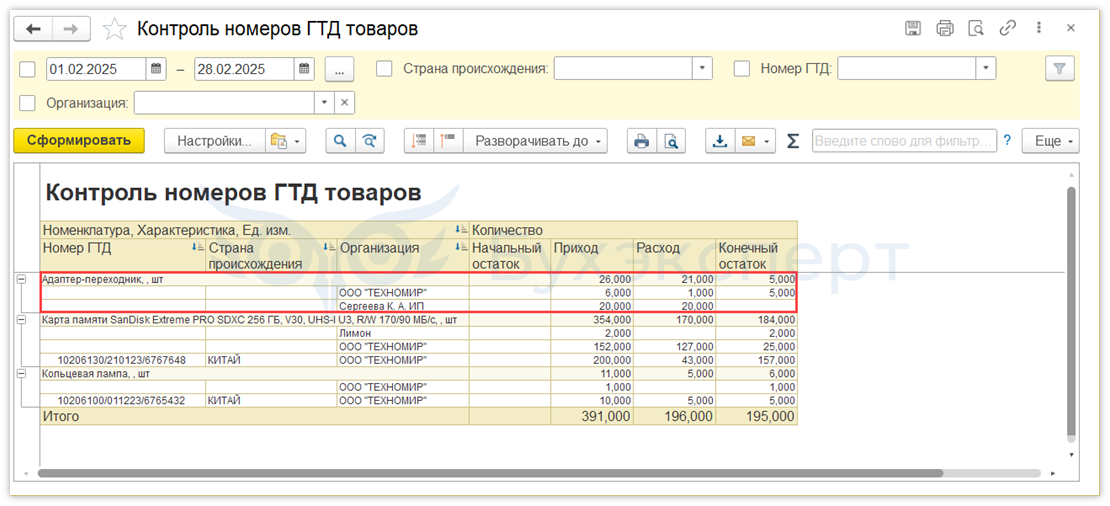Click the filter funnel icon
The width and height of the screenshot is (1110, 506).
(x=1059, y=69)
